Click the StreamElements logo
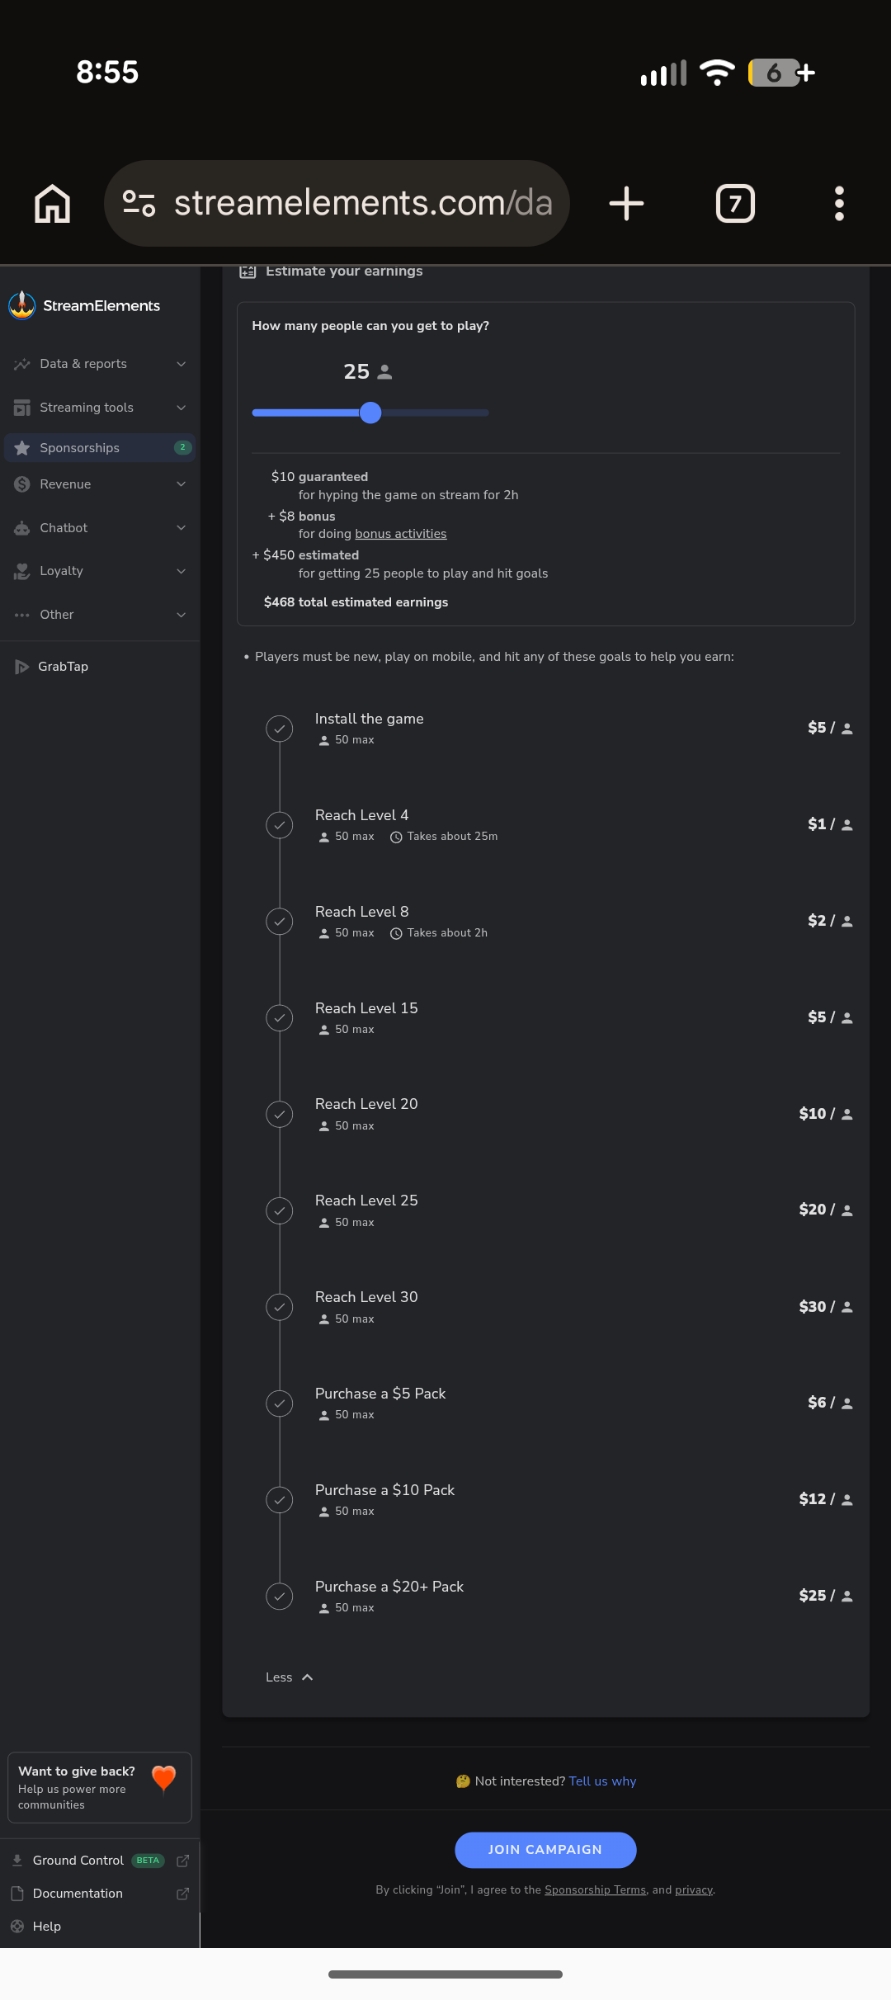 pos(22,305)
